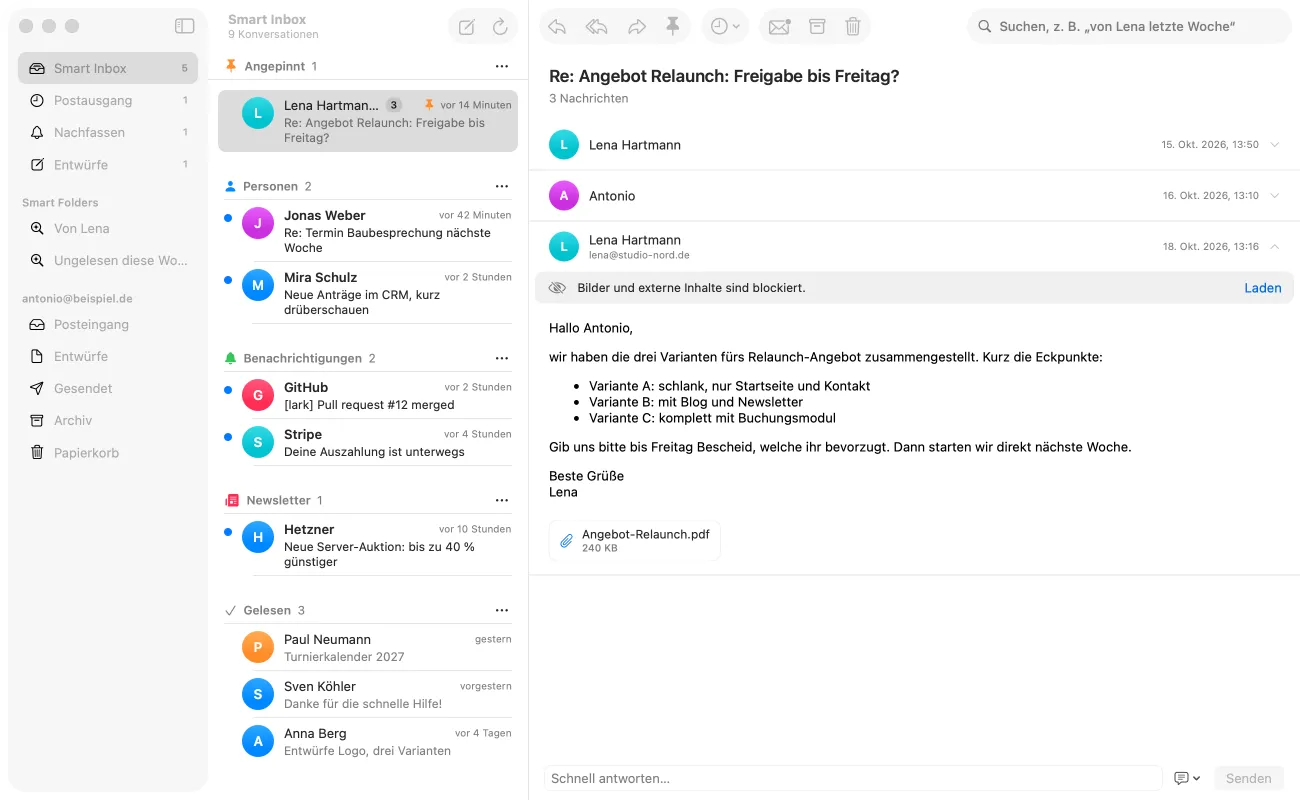Click the Reply arrow icon

coord(557,27)
